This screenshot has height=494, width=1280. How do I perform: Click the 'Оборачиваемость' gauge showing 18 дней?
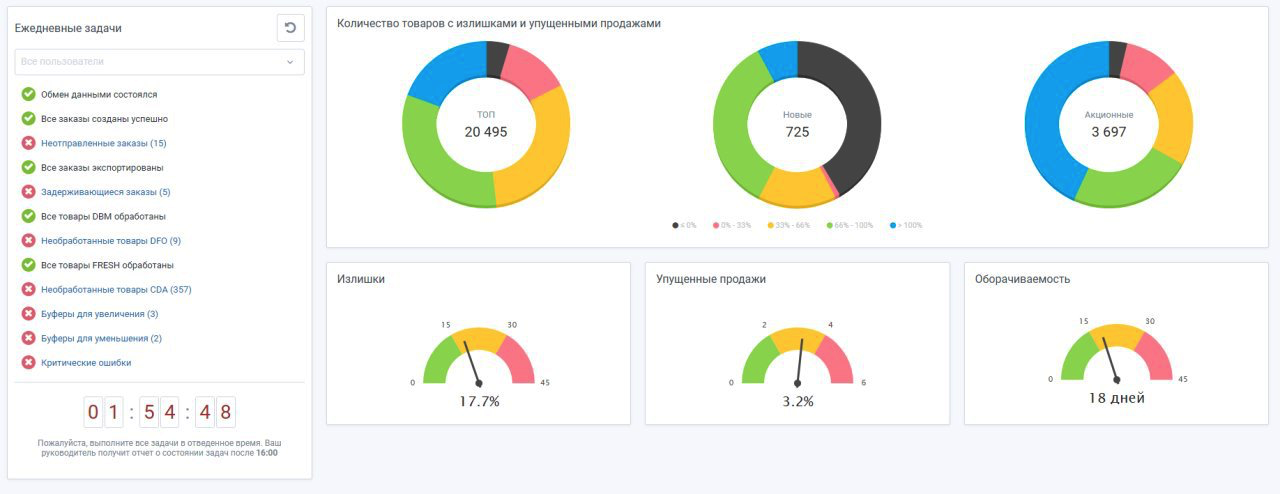click(1116, 360)
